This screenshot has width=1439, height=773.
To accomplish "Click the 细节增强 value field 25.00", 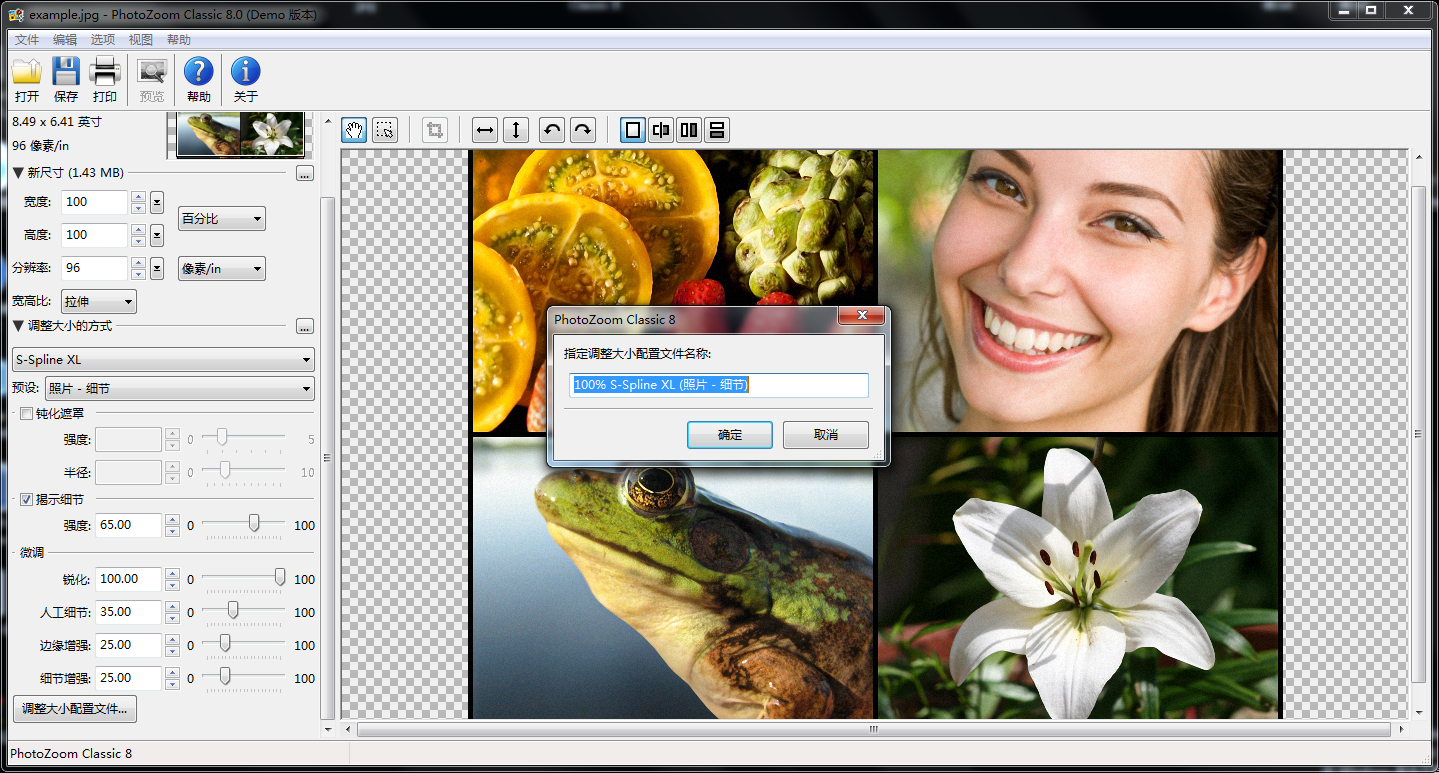I will [x=128, y=678].
